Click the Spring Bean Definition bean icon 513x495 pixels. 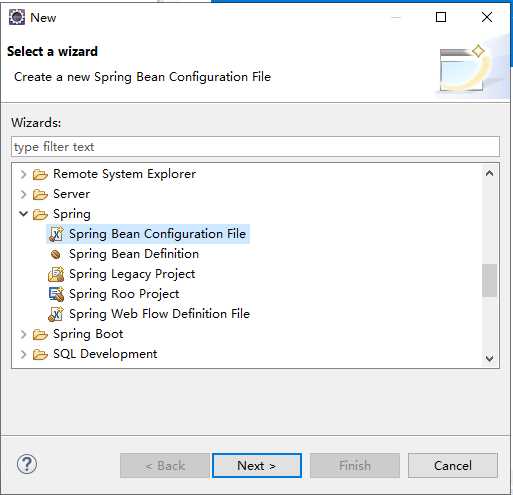(x=56, y=254)
